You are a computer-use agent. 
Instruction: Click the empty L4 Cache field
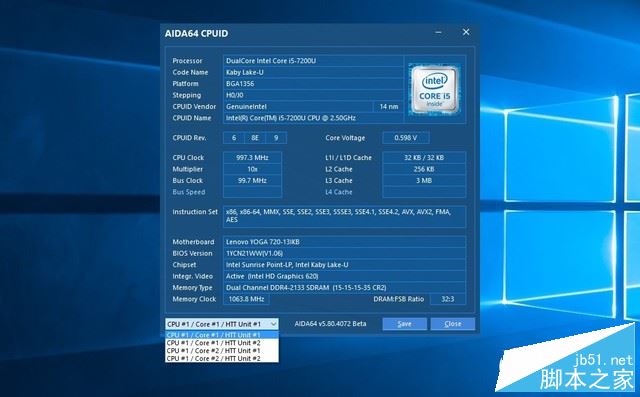(424, 192)
